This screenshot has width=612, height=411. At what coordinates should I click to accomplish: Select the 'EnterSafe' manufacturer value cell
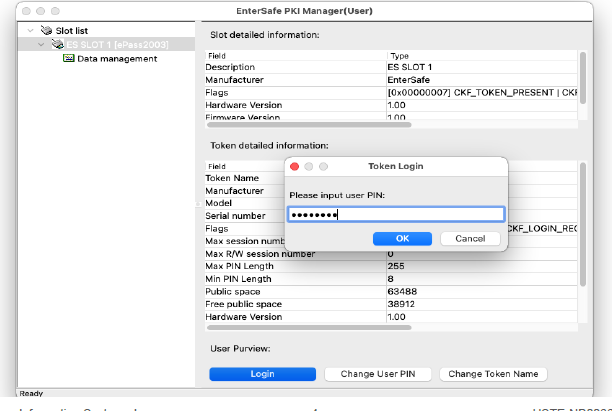coord(409,80)
